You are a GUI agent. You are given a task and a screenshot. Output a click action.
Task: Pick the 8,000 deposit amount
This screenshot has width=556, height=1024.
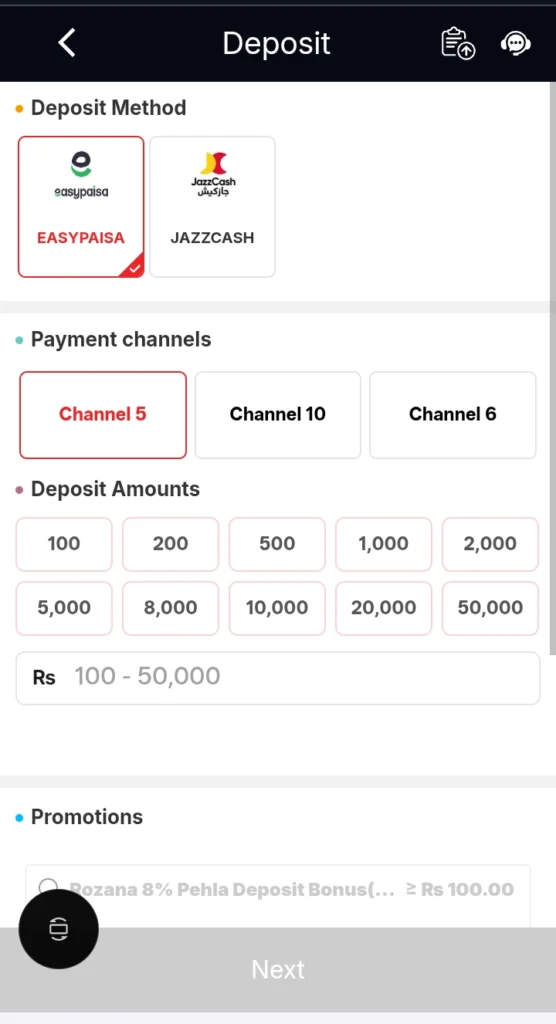tap(171, 608)
